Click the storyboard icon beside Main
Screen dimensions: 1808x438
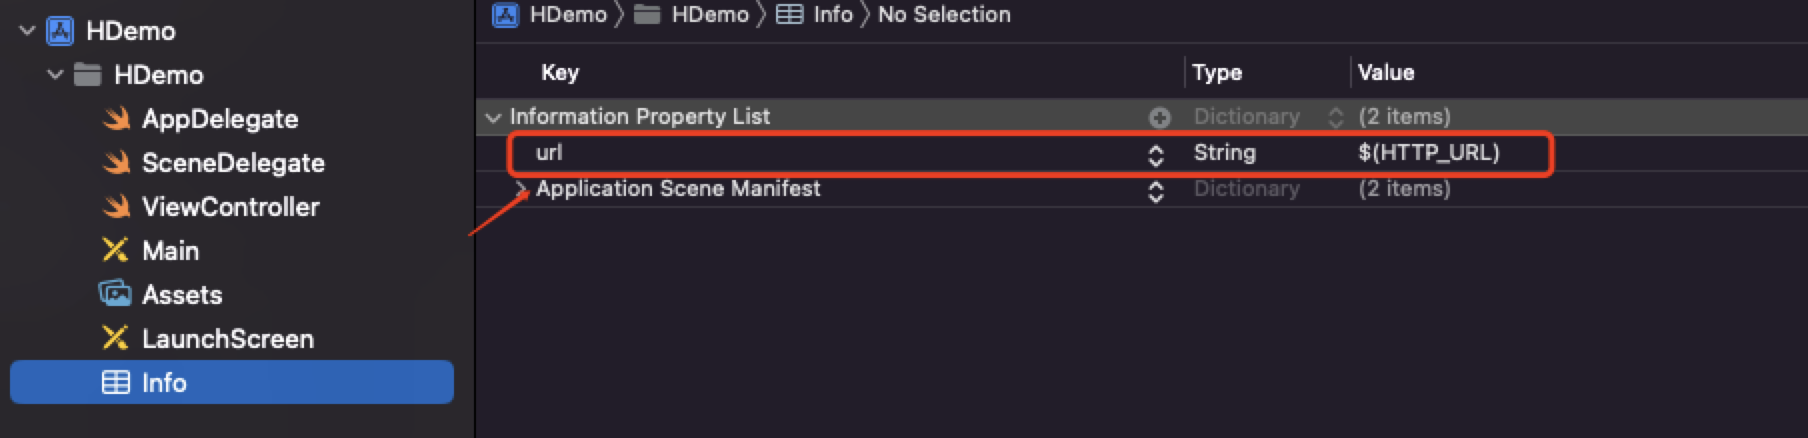(116, 250)
